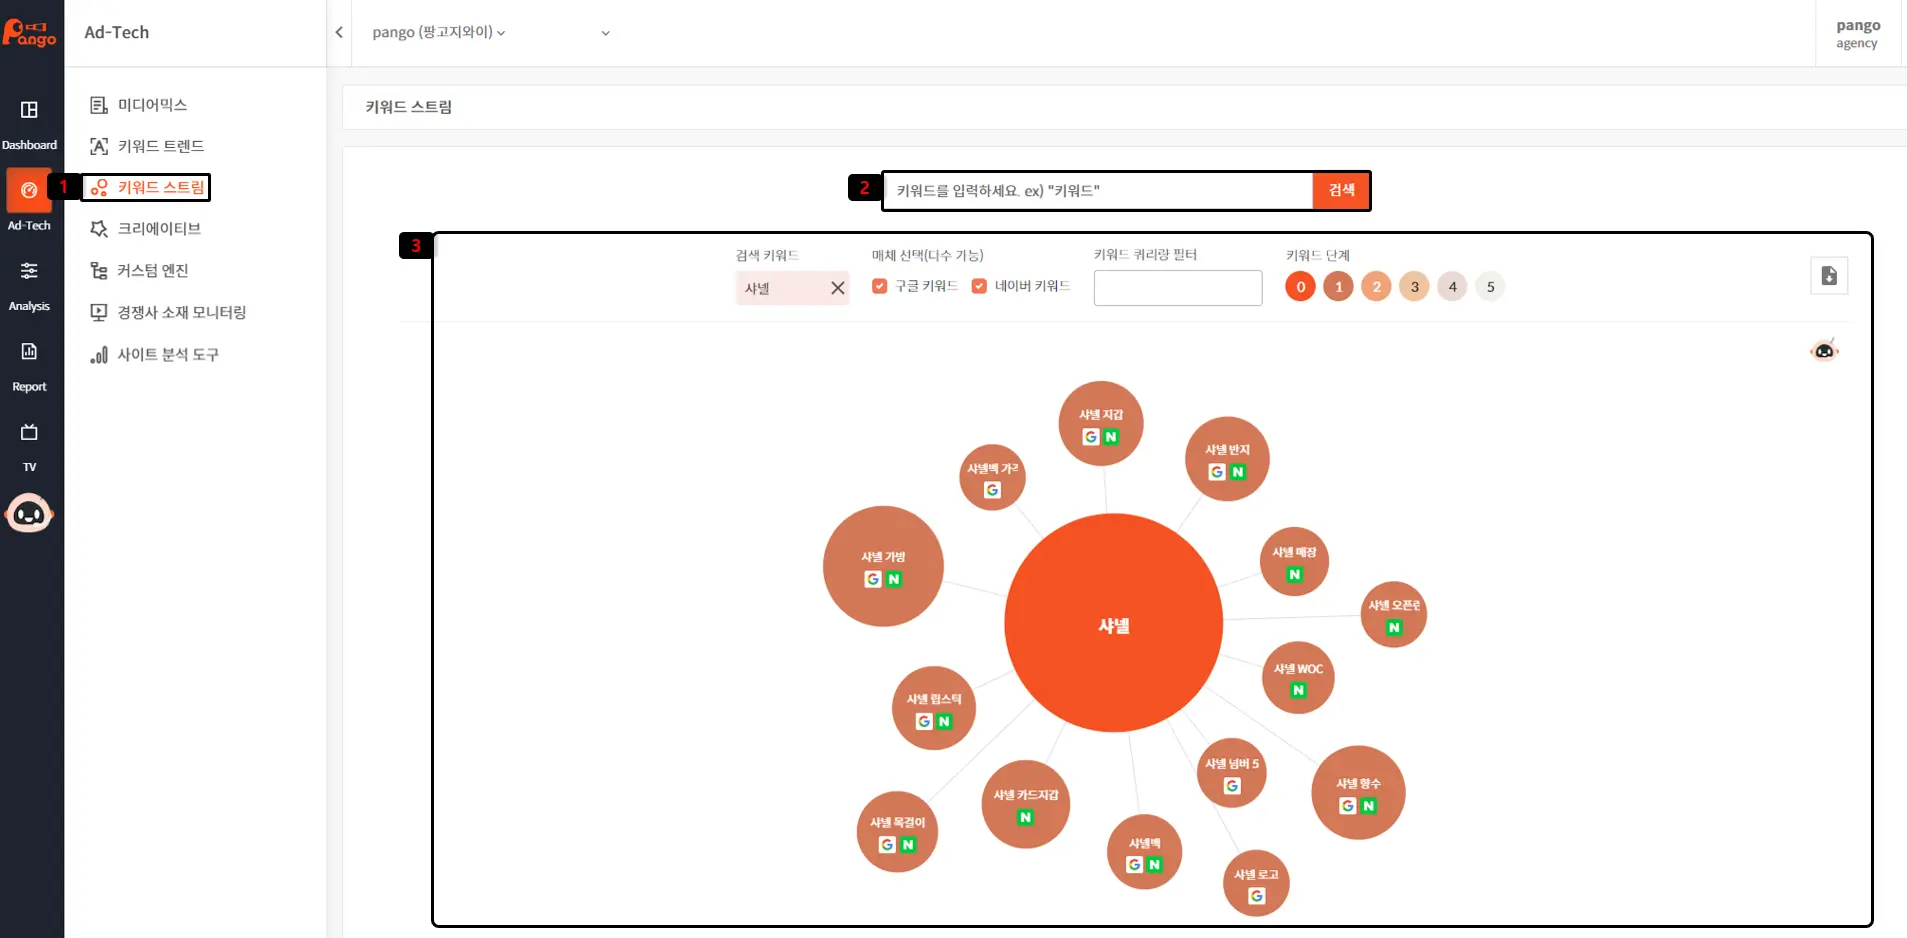
Task: Go to 경쟁사 소재 모니터링 menu
Action: pos(181,312)
